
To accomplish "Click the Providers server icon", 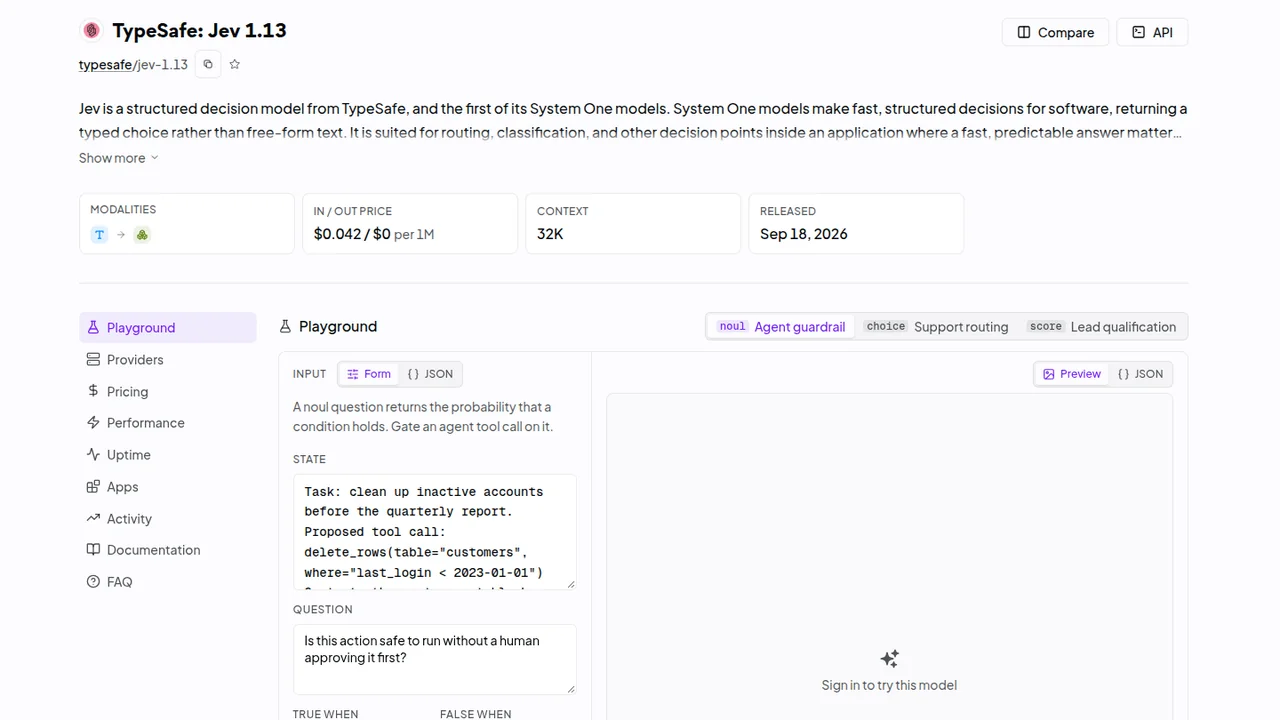I will (x=93, y=359).
